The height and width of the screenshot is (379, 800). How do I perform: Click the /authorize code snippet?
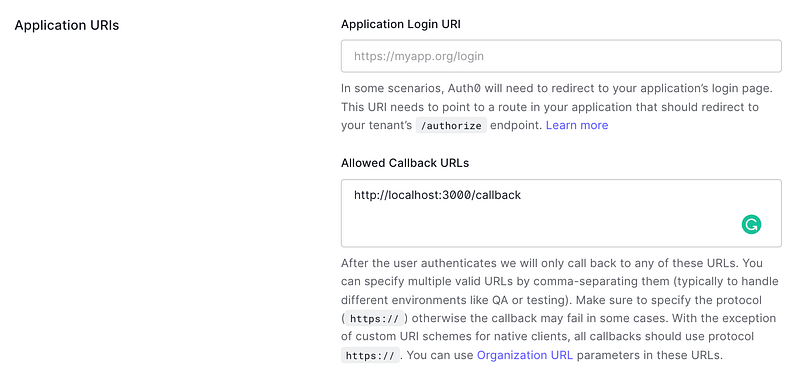pyautogui.click(x=452, y=125)
